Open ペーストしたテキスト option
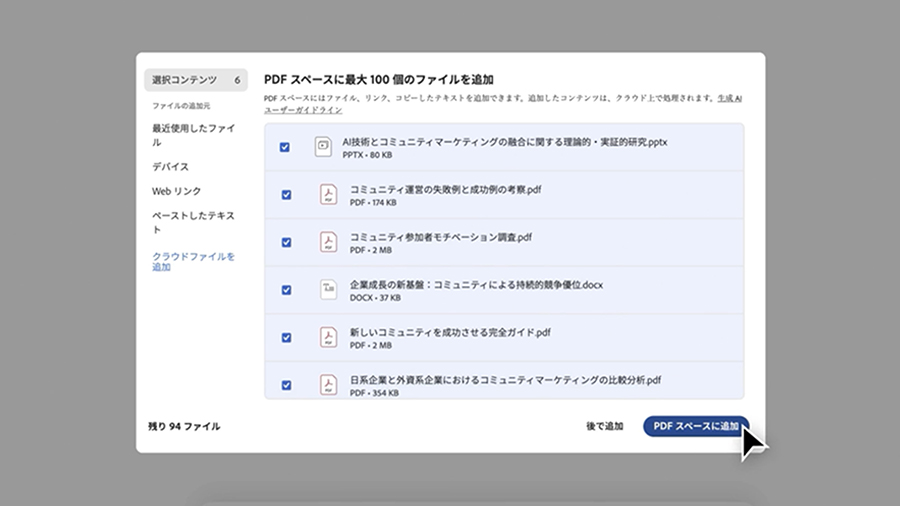Viewport: 900px width, 506px height. (x=193, y=222)
